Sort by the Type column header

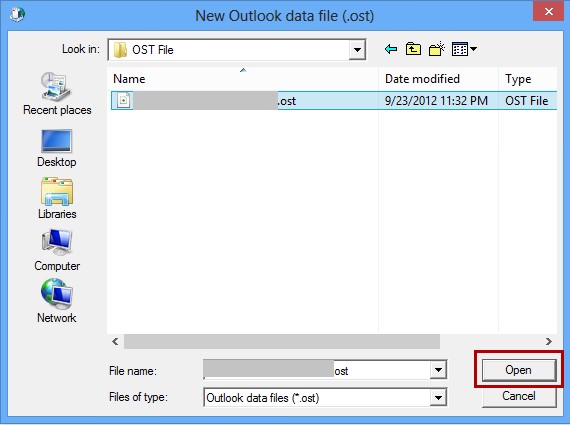point(527,79)
